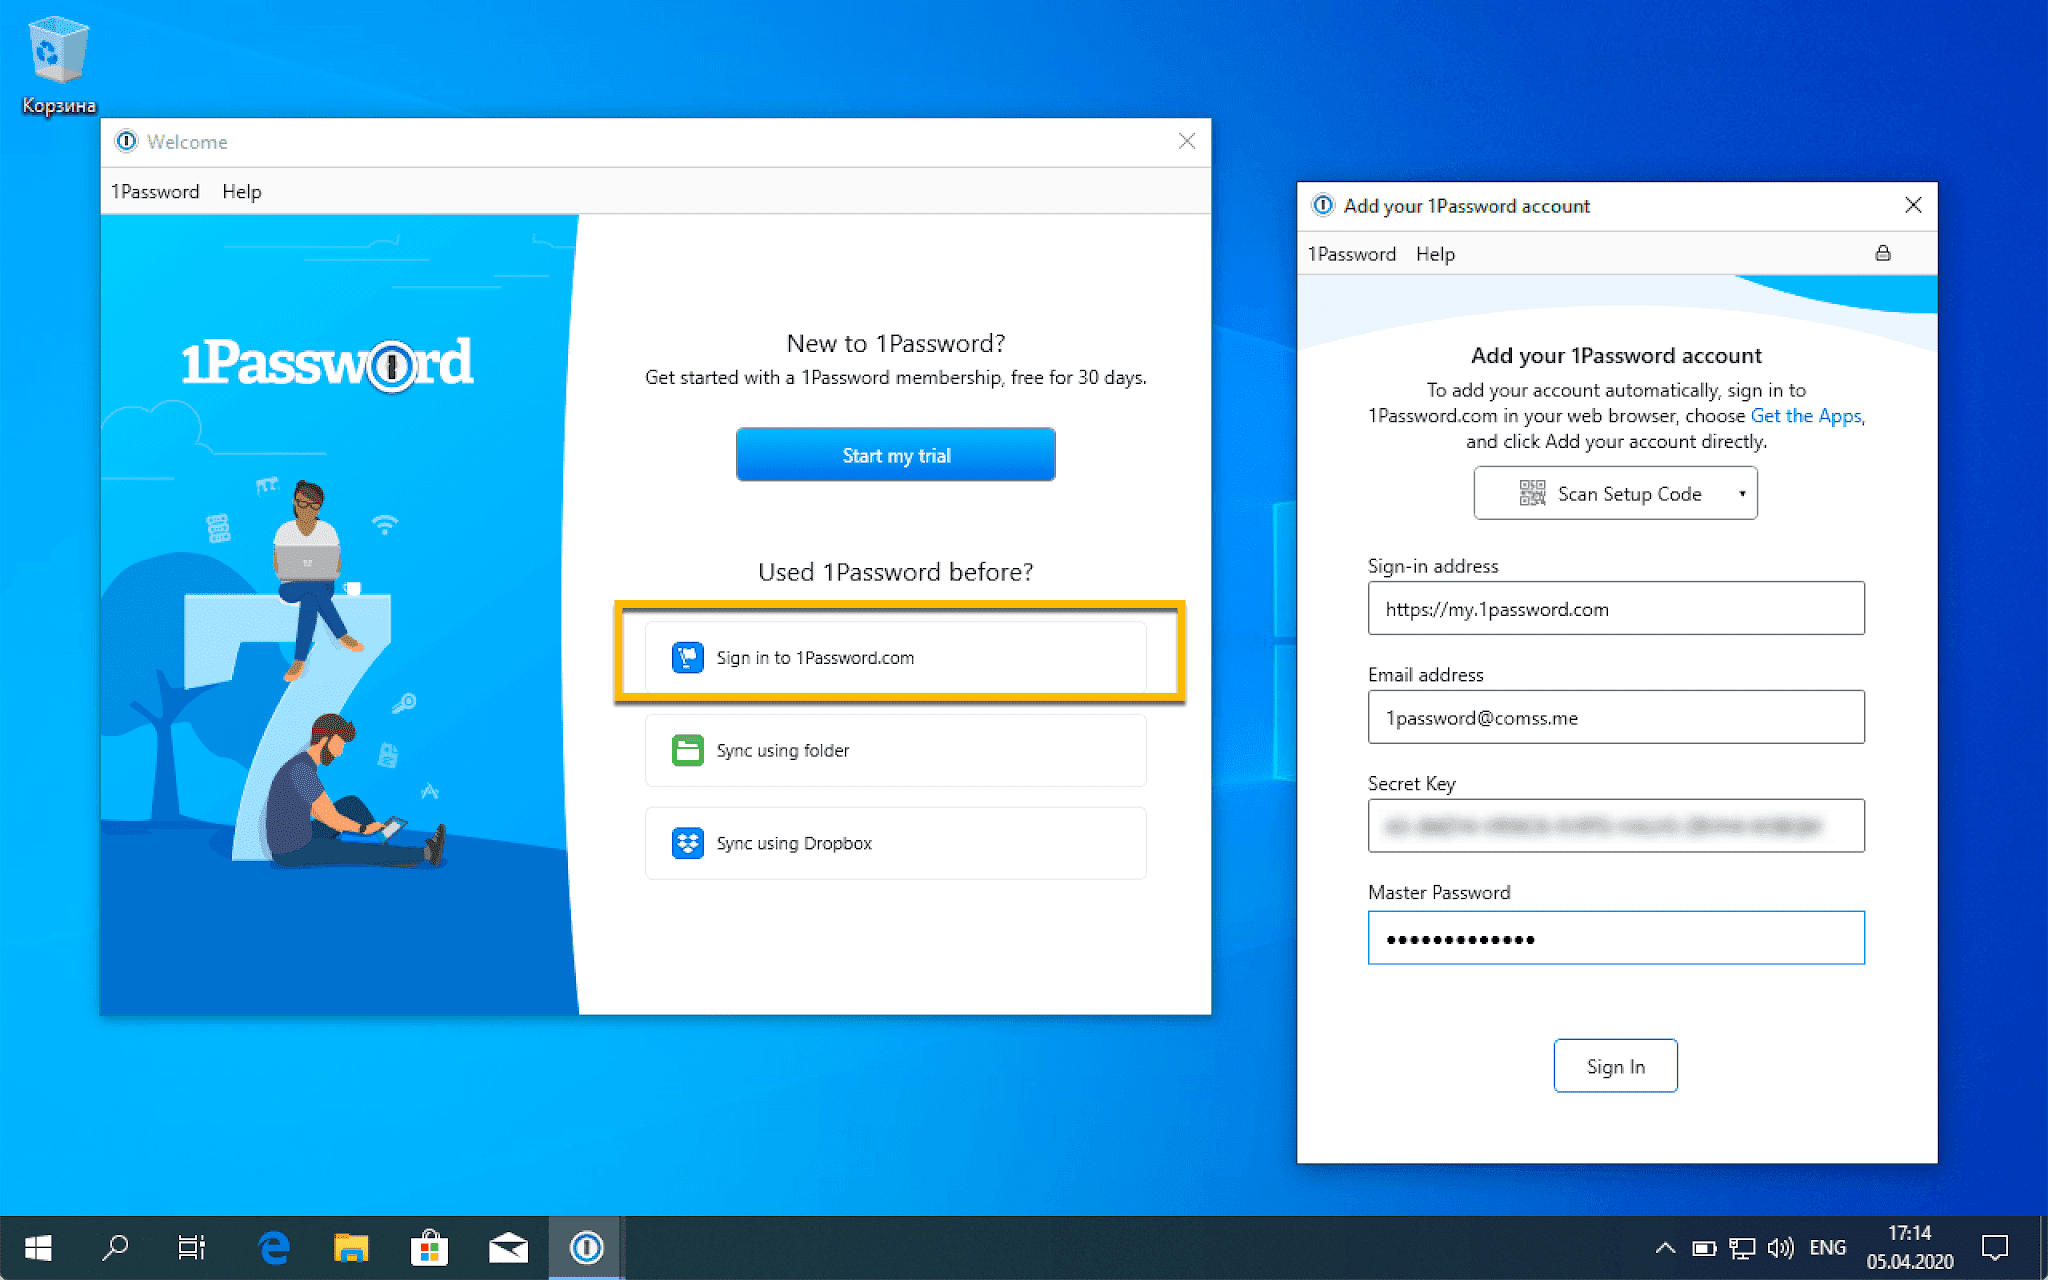Click the Sign in to 1Password.com icon

pyautogui.click(x=687, y=658)
